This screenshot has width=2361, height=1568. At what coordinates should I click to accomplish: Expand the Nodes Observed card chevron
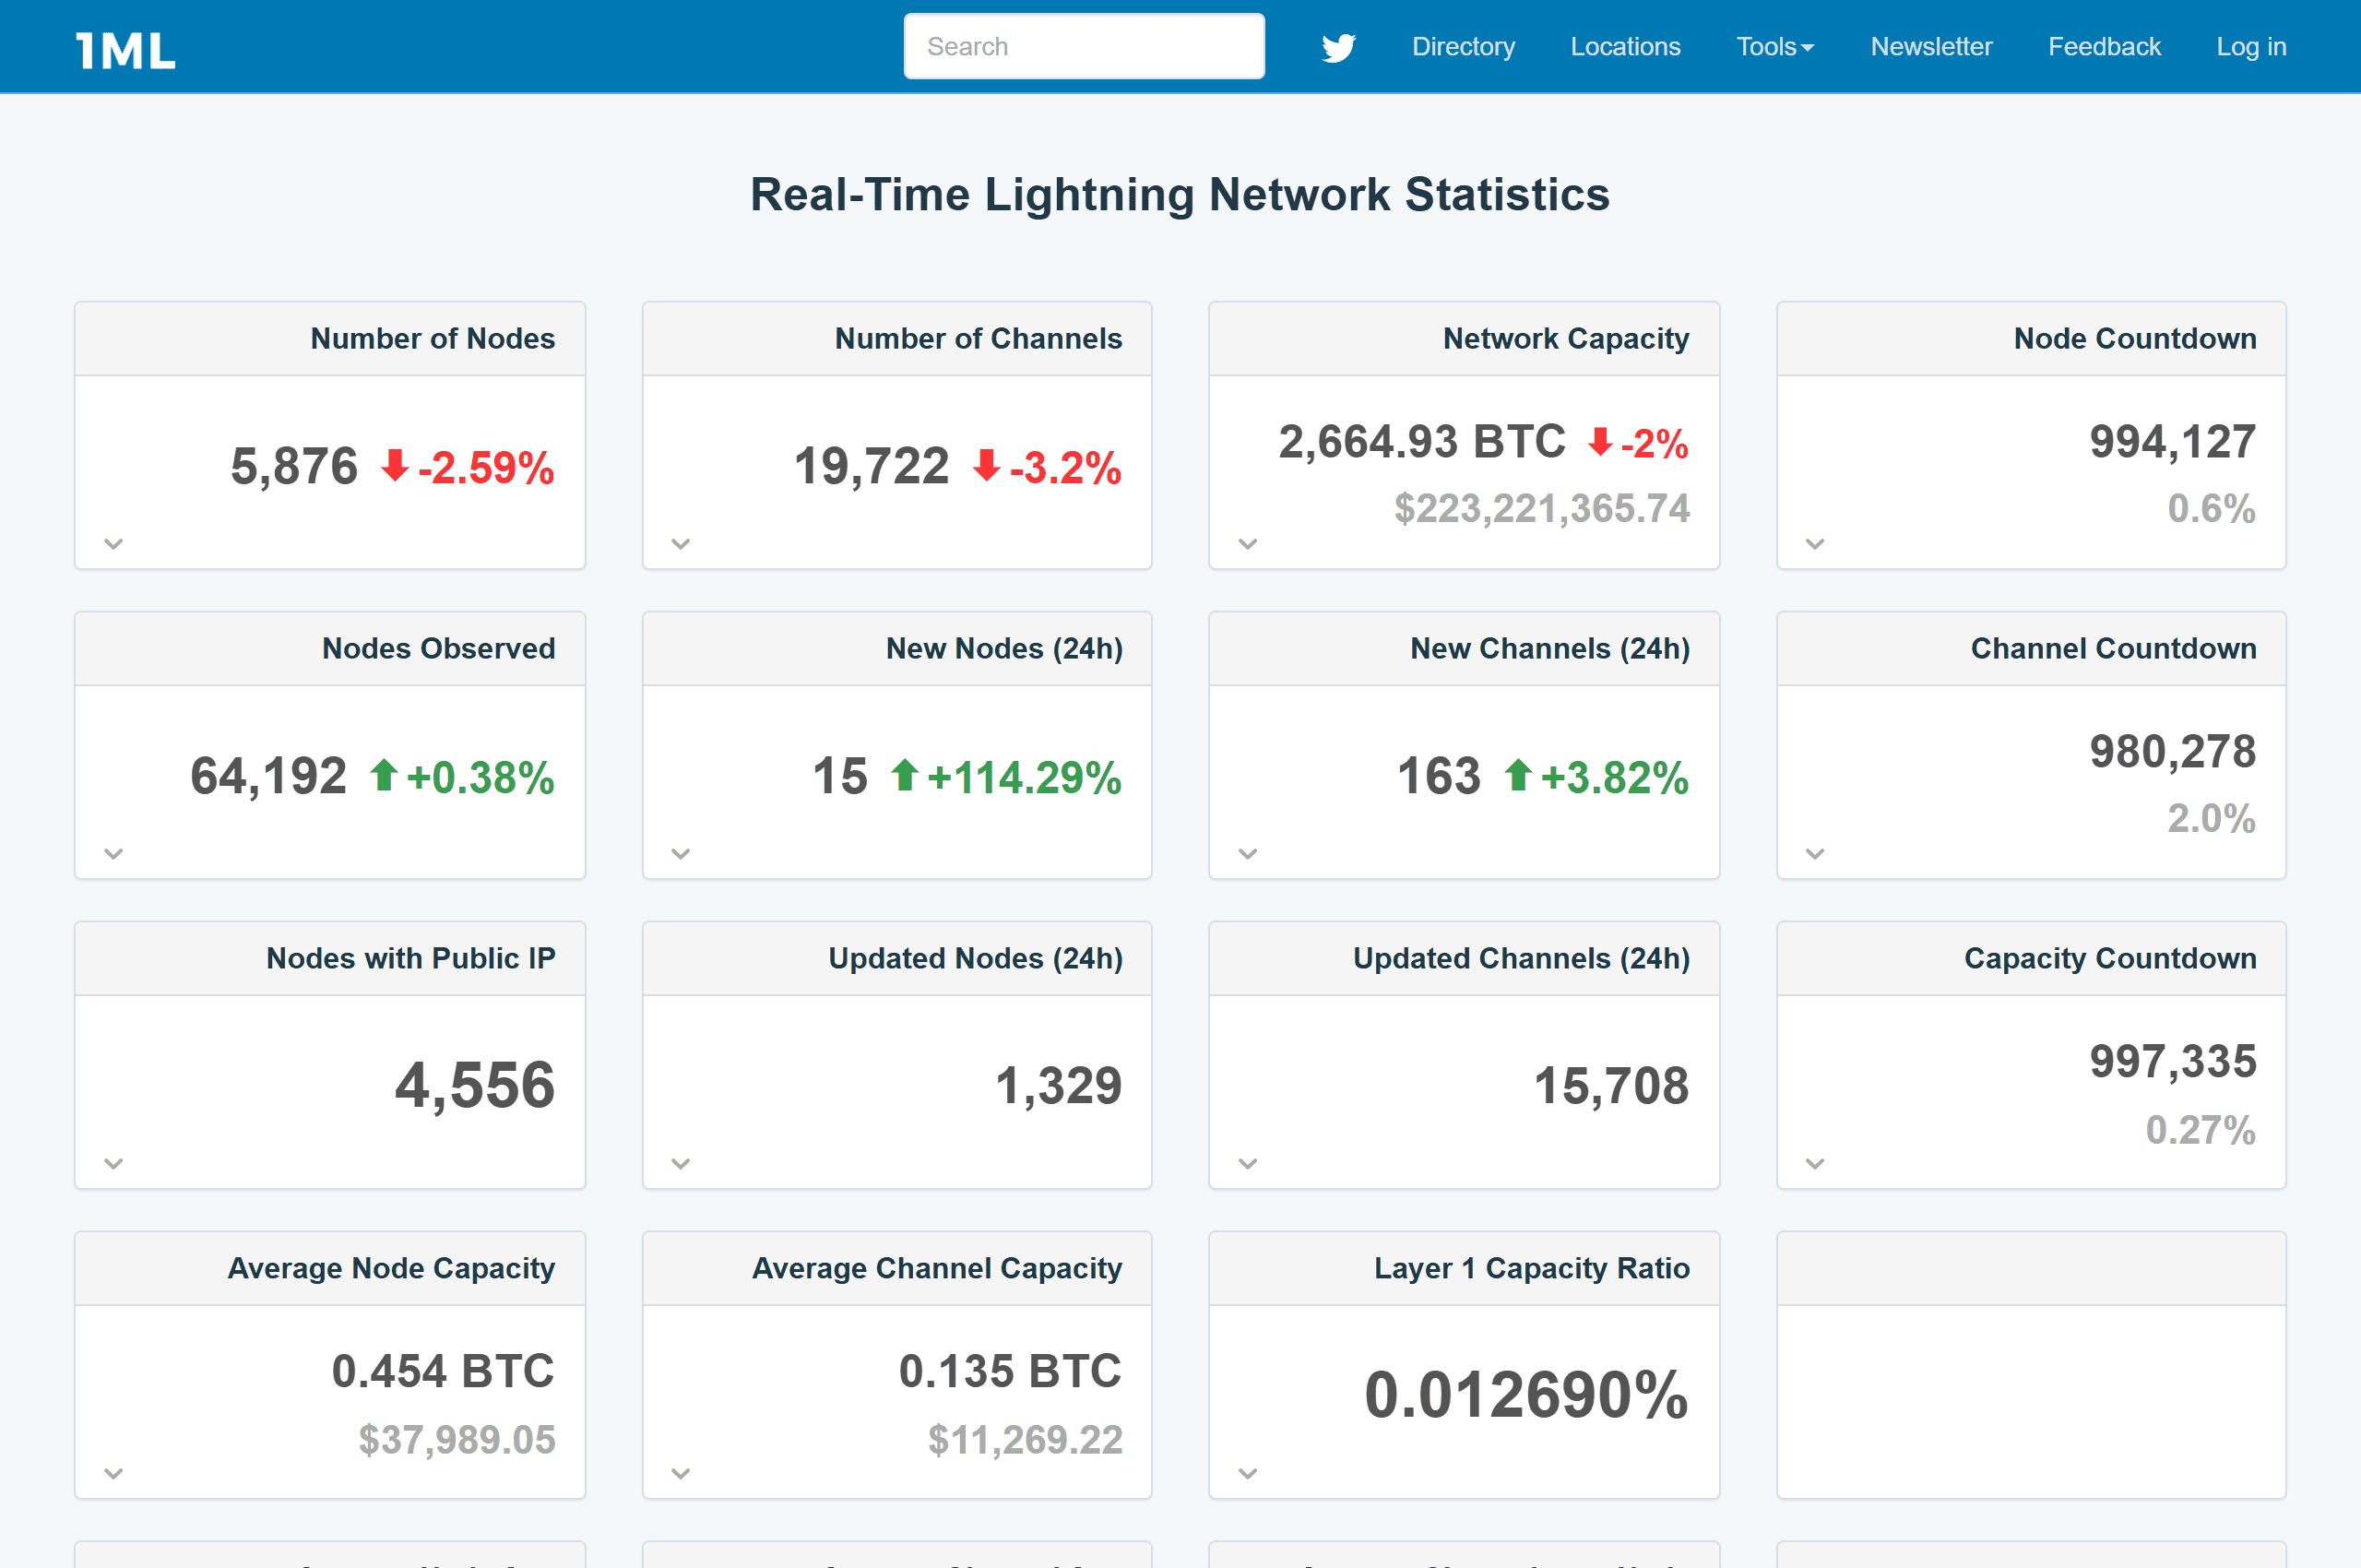(x=114, y=854)
